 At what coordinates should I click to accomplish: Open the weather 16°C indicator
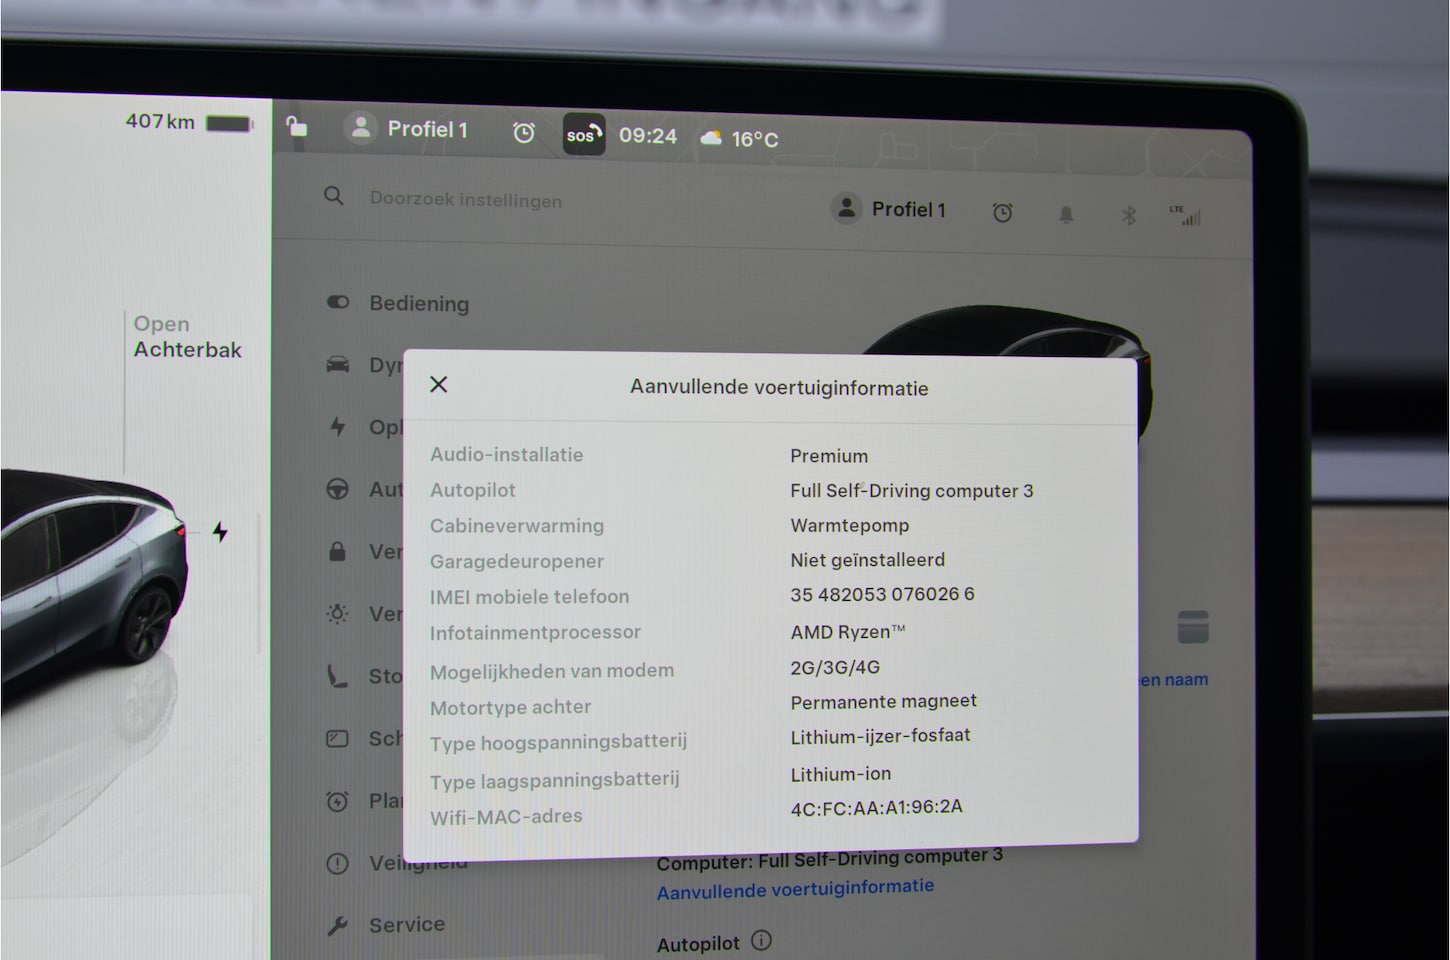point(740,139)
